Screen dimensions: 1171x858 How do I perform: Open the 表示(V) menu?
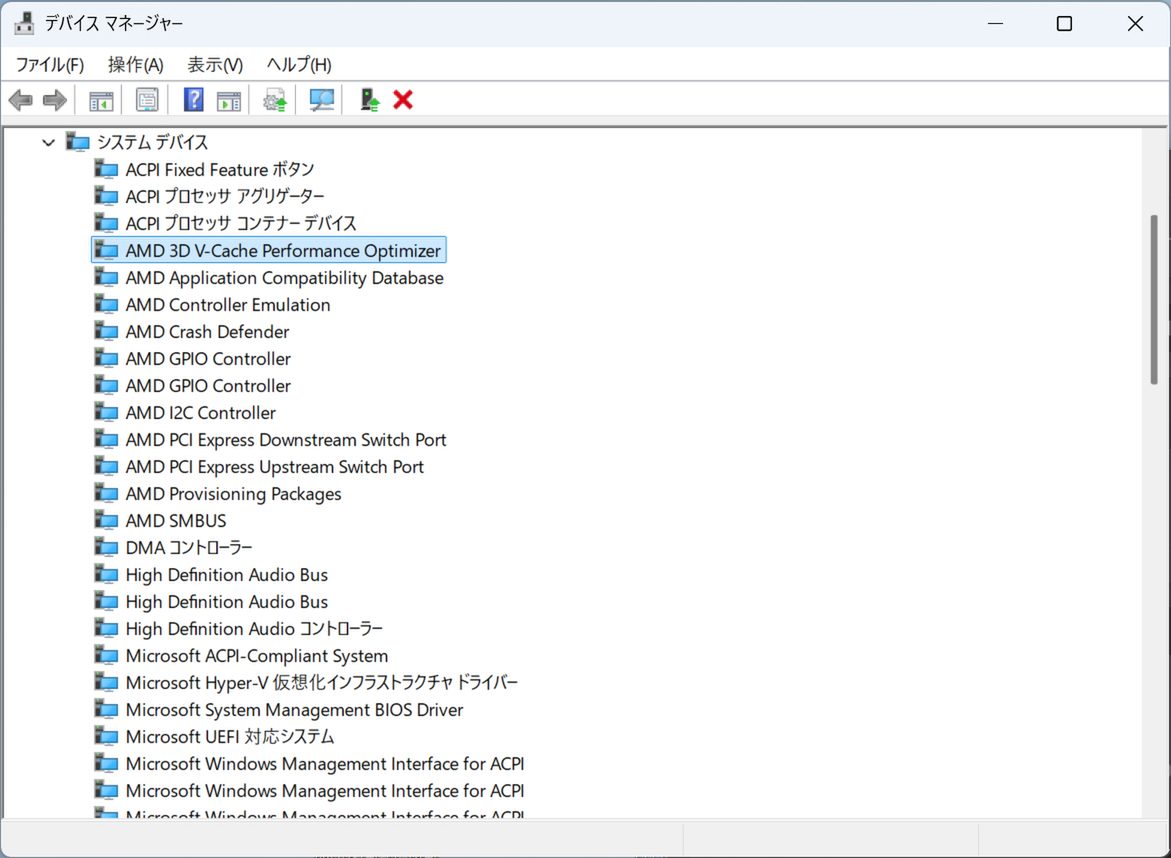215,65
